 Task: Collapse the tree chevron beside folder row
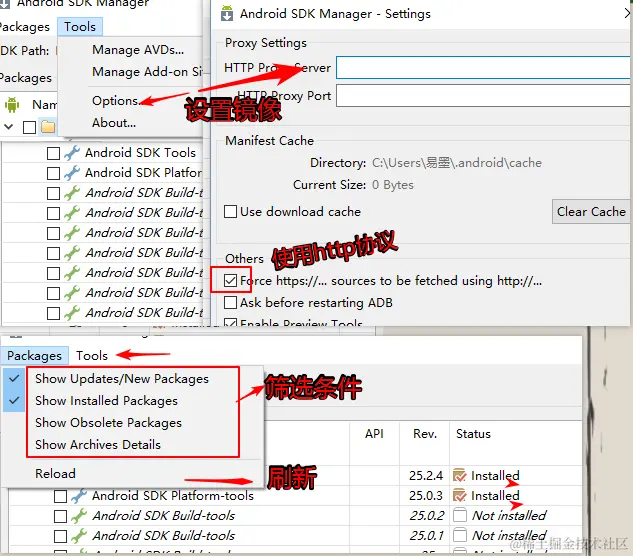click(x=8, y=127)
